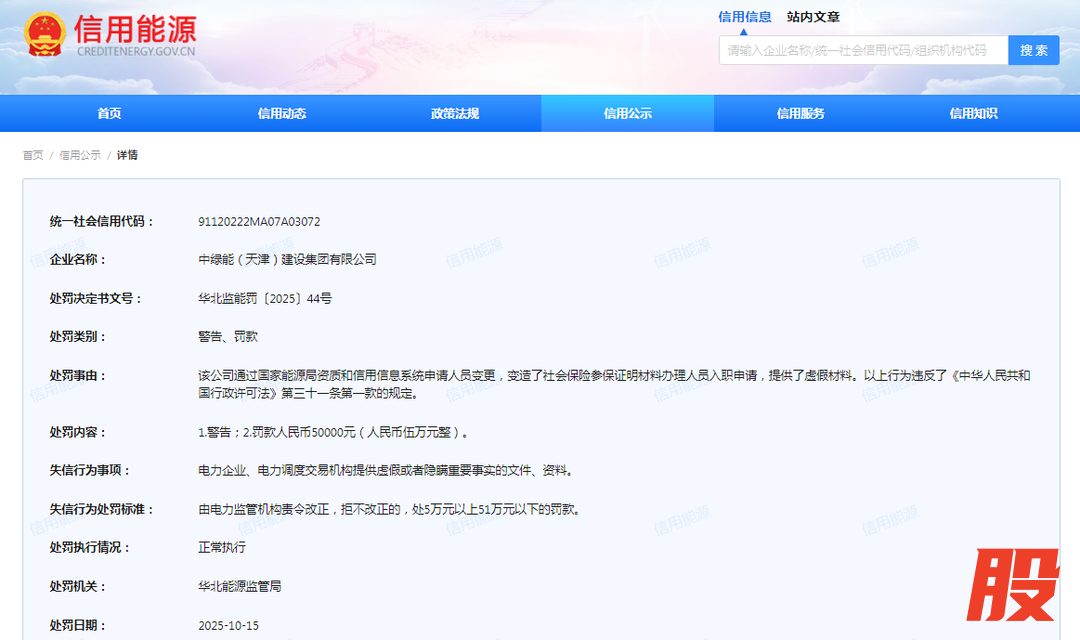Go to the 政策法规 section
This screenshot has height=640, width=1080.
tap(455, 114)
